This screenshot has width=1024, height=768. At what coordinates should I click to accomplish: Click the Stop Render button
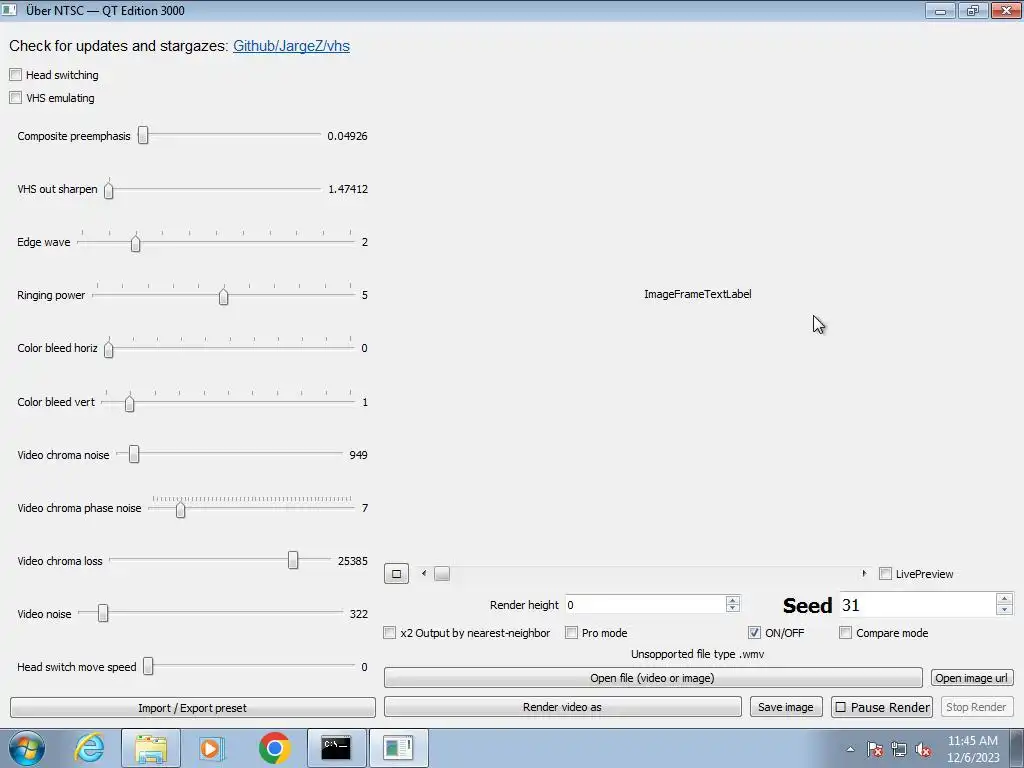976,707
